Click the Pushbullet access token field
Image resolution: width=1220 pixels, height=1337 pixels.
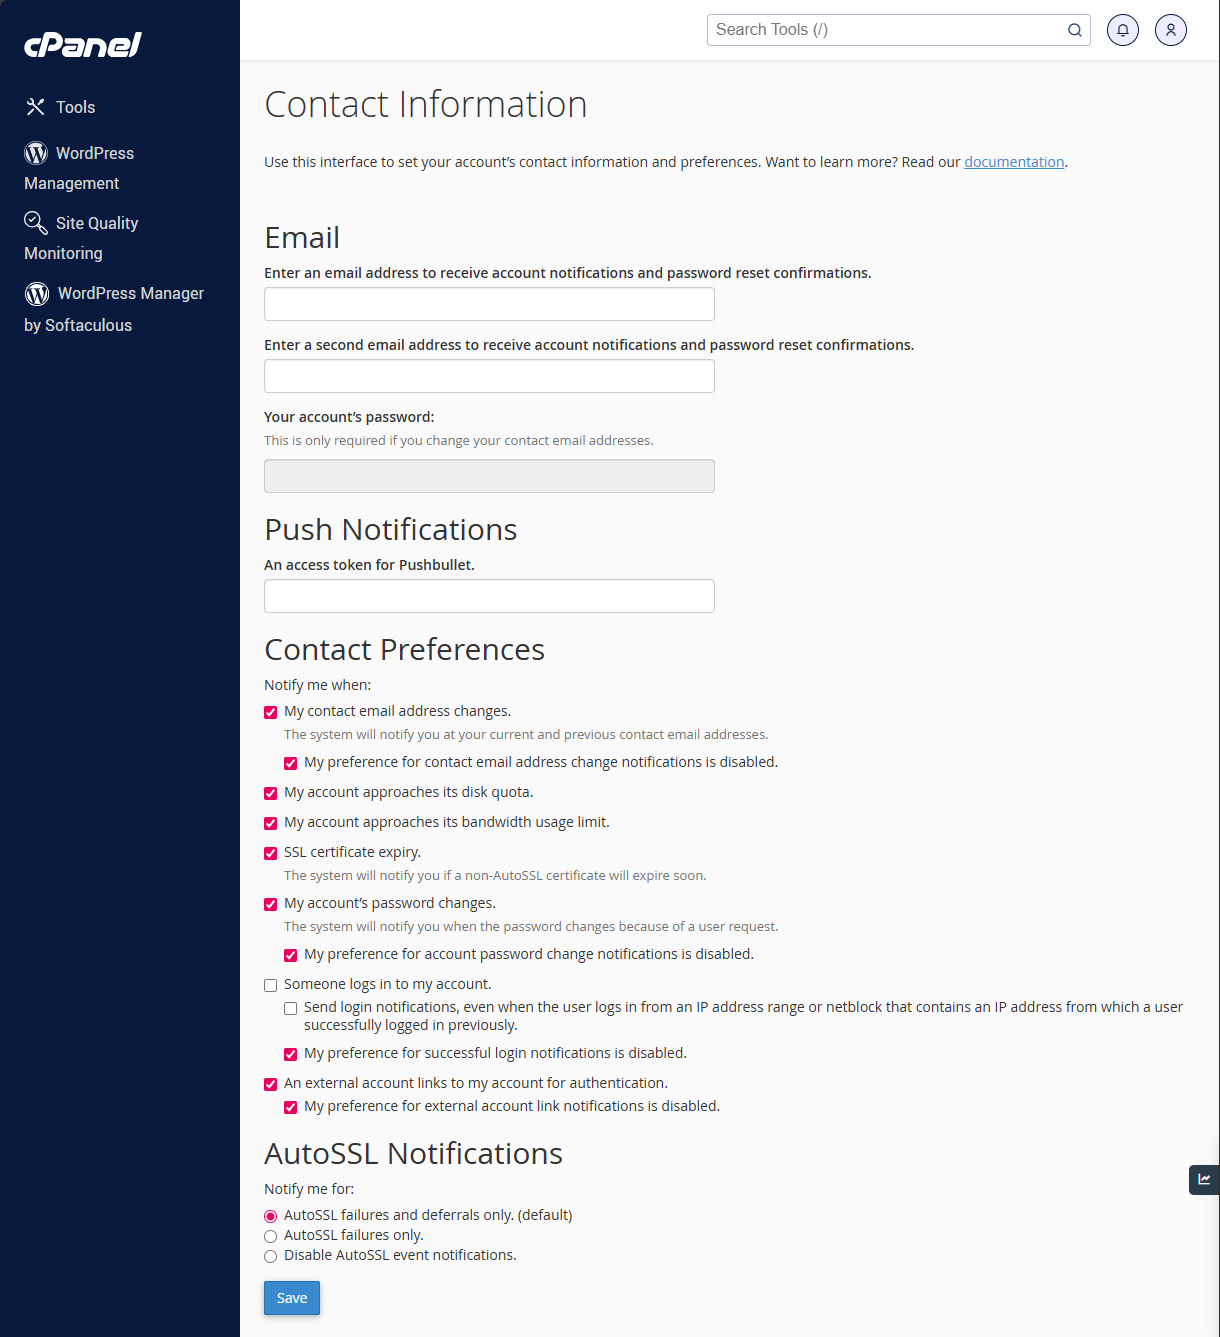(489, 595)
